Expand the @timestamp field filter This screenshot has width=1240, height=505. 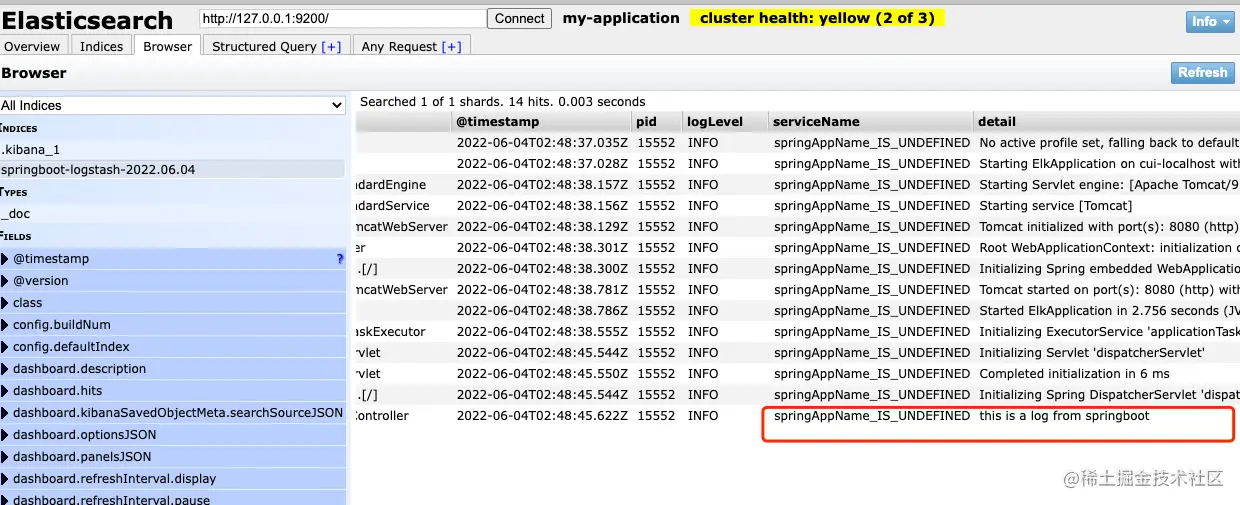tap(5, 259)
